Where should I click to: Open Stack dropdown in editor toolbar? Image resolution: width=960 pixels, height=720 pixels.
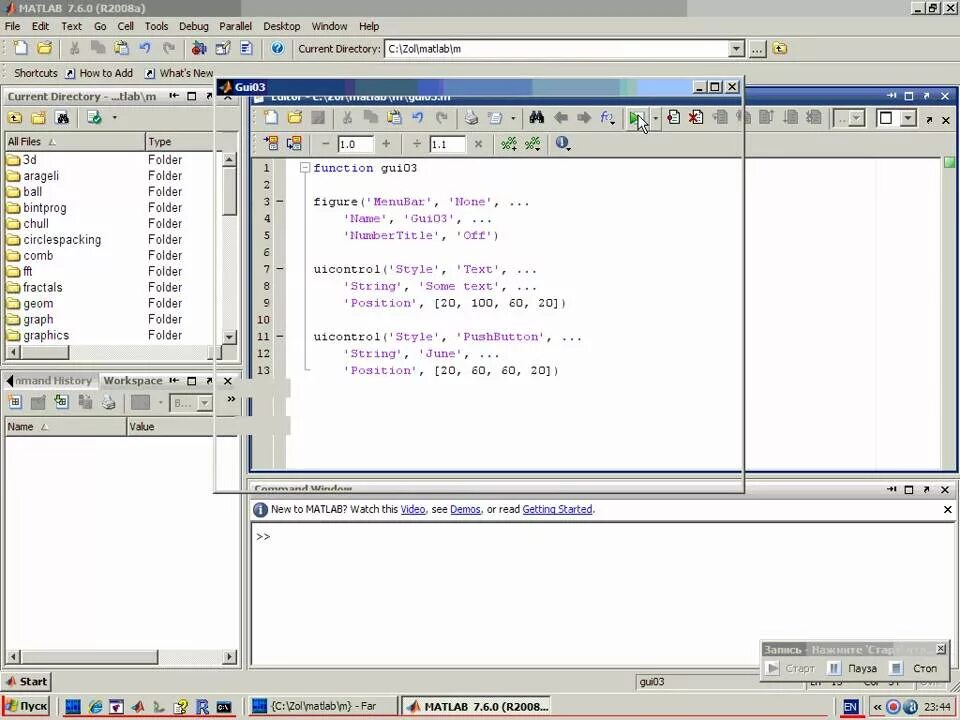849,118
